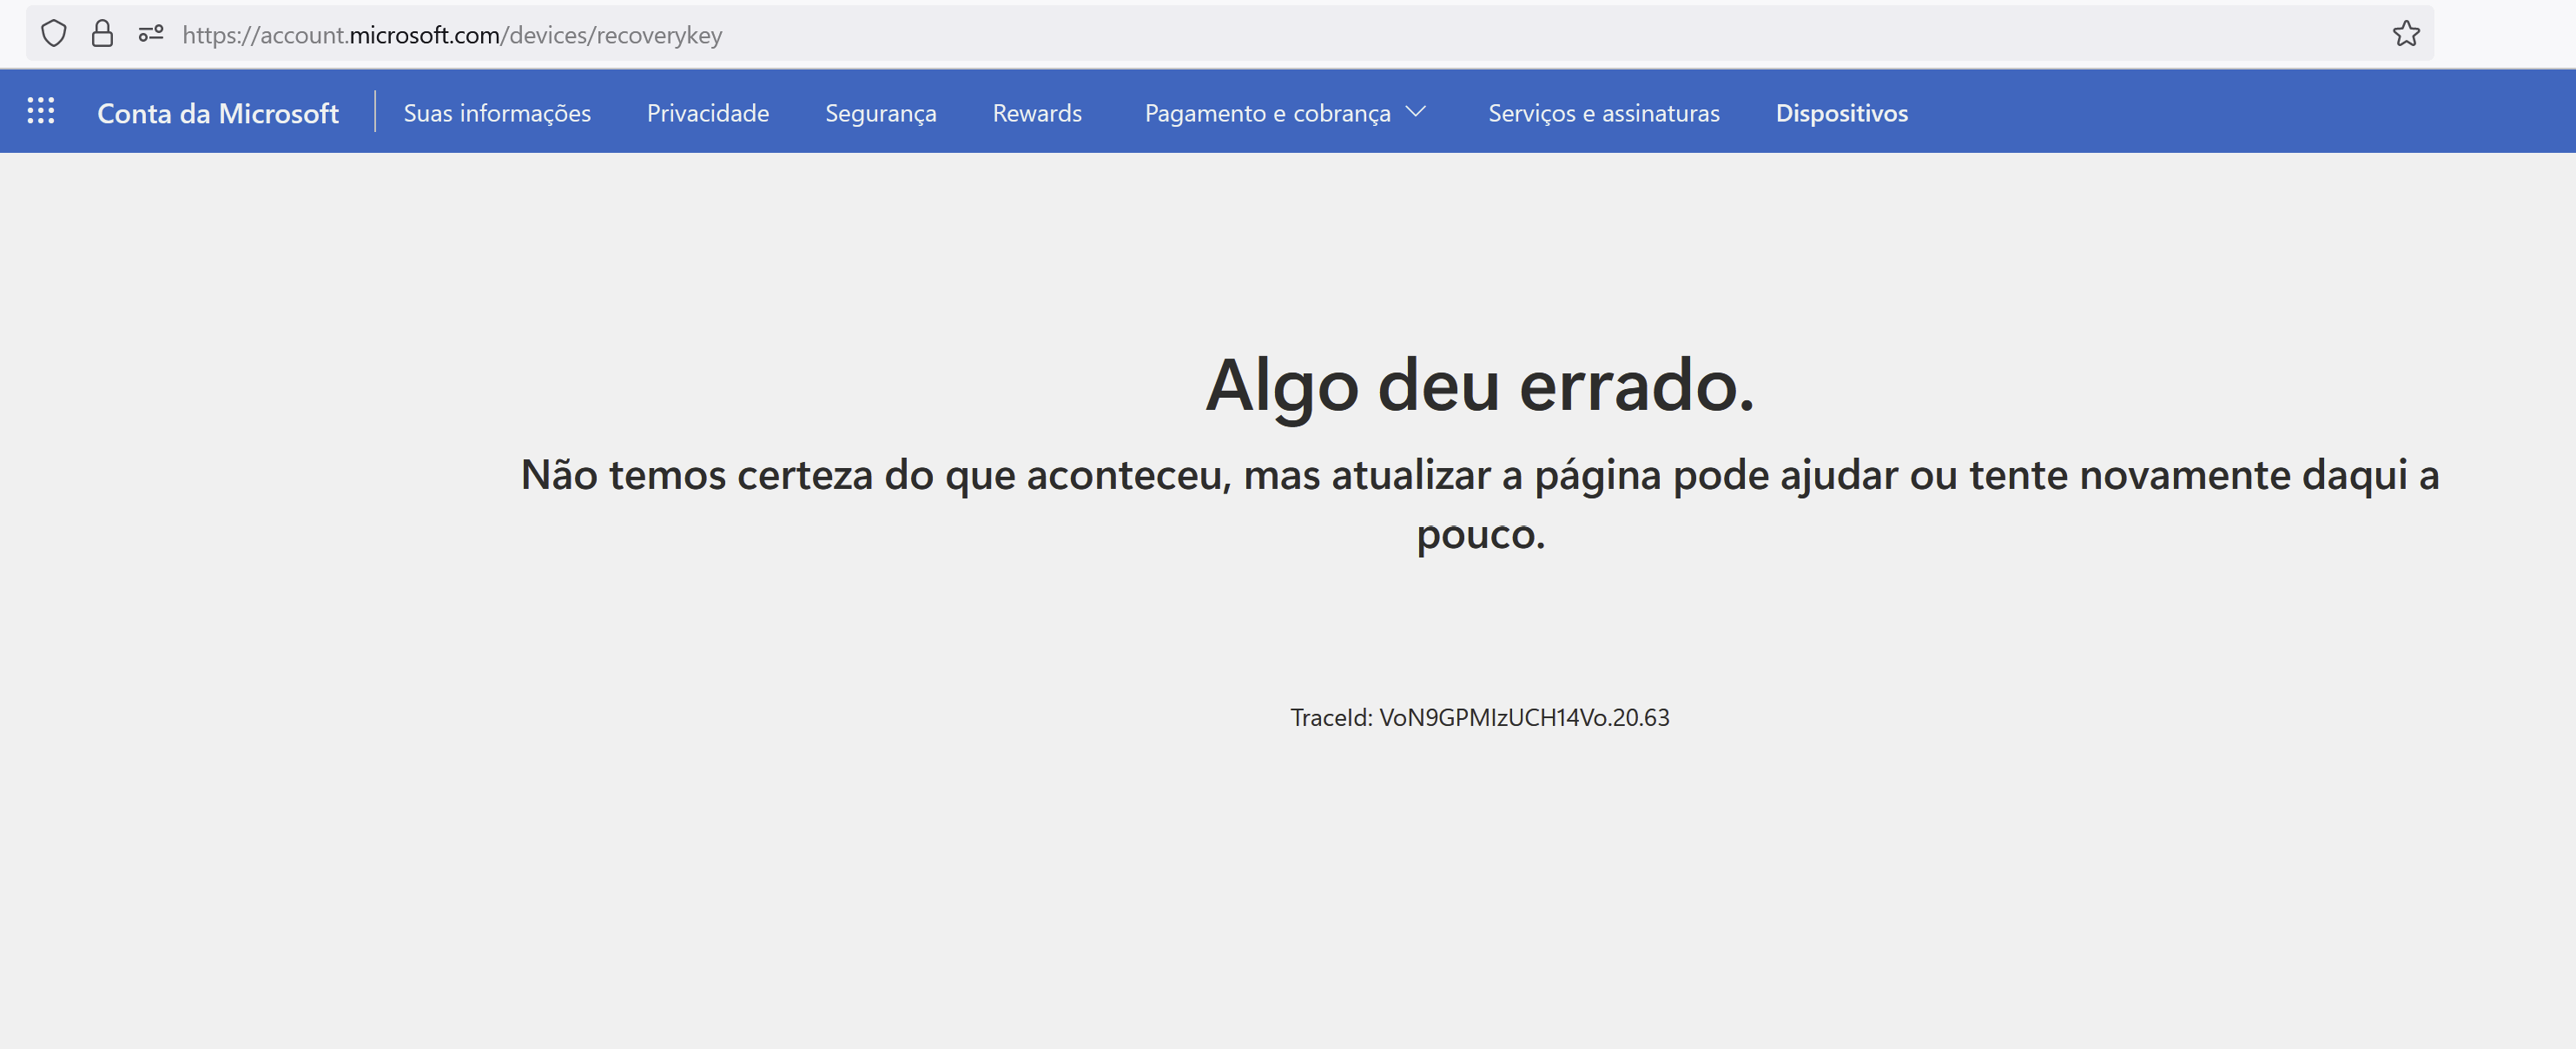Image resolution: width=2576 pixels, height=1049 pixels.
Task: Expand the Pagamento e cobrança dropdown
Action: coord(1267,113)
